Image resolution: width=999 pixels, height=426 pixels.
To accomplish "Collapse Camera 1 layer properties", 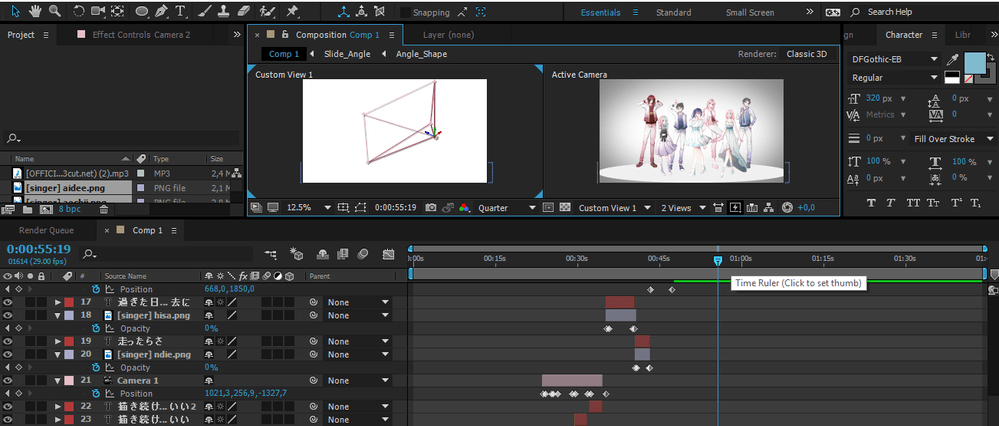I will point(58,381).
